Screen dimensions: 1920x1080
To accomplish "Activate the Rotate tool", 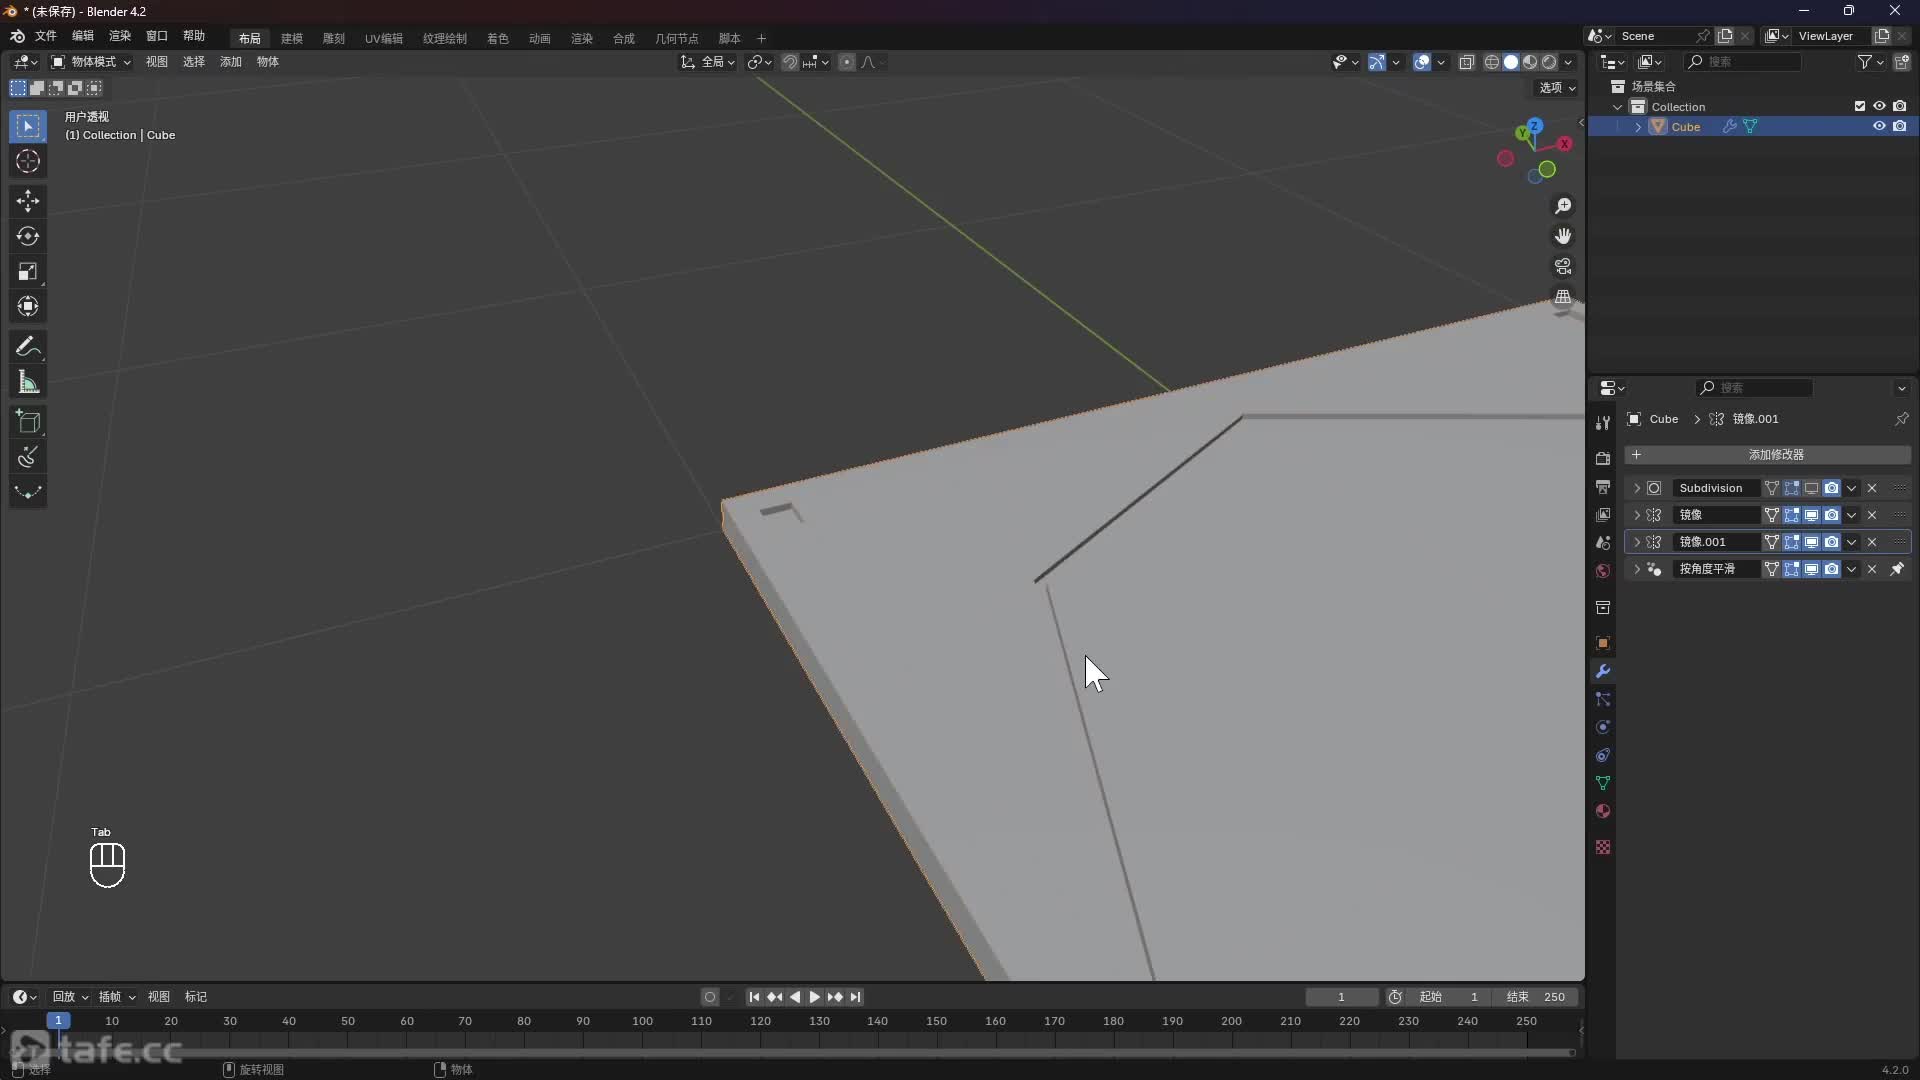I will point(28,237).
